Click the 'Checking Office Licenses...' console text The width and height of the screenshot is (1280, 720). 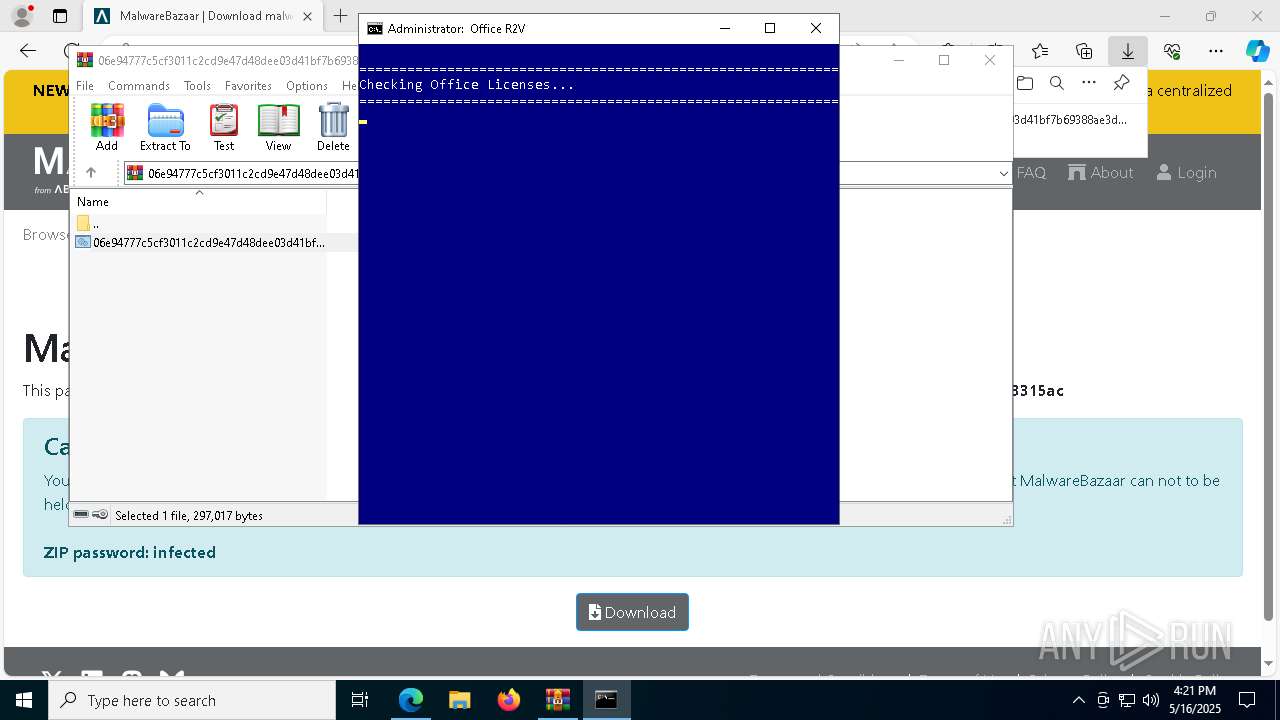click(x=467, y=85)
